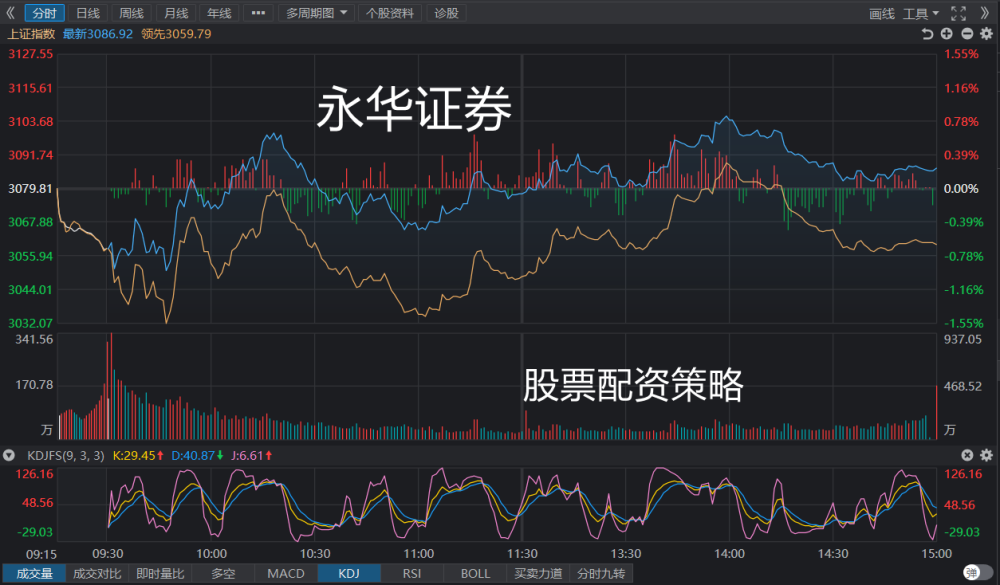Screen dimensions: 1000x585
Task: Click the K:29.45 value readout
Action: (138, 455)
